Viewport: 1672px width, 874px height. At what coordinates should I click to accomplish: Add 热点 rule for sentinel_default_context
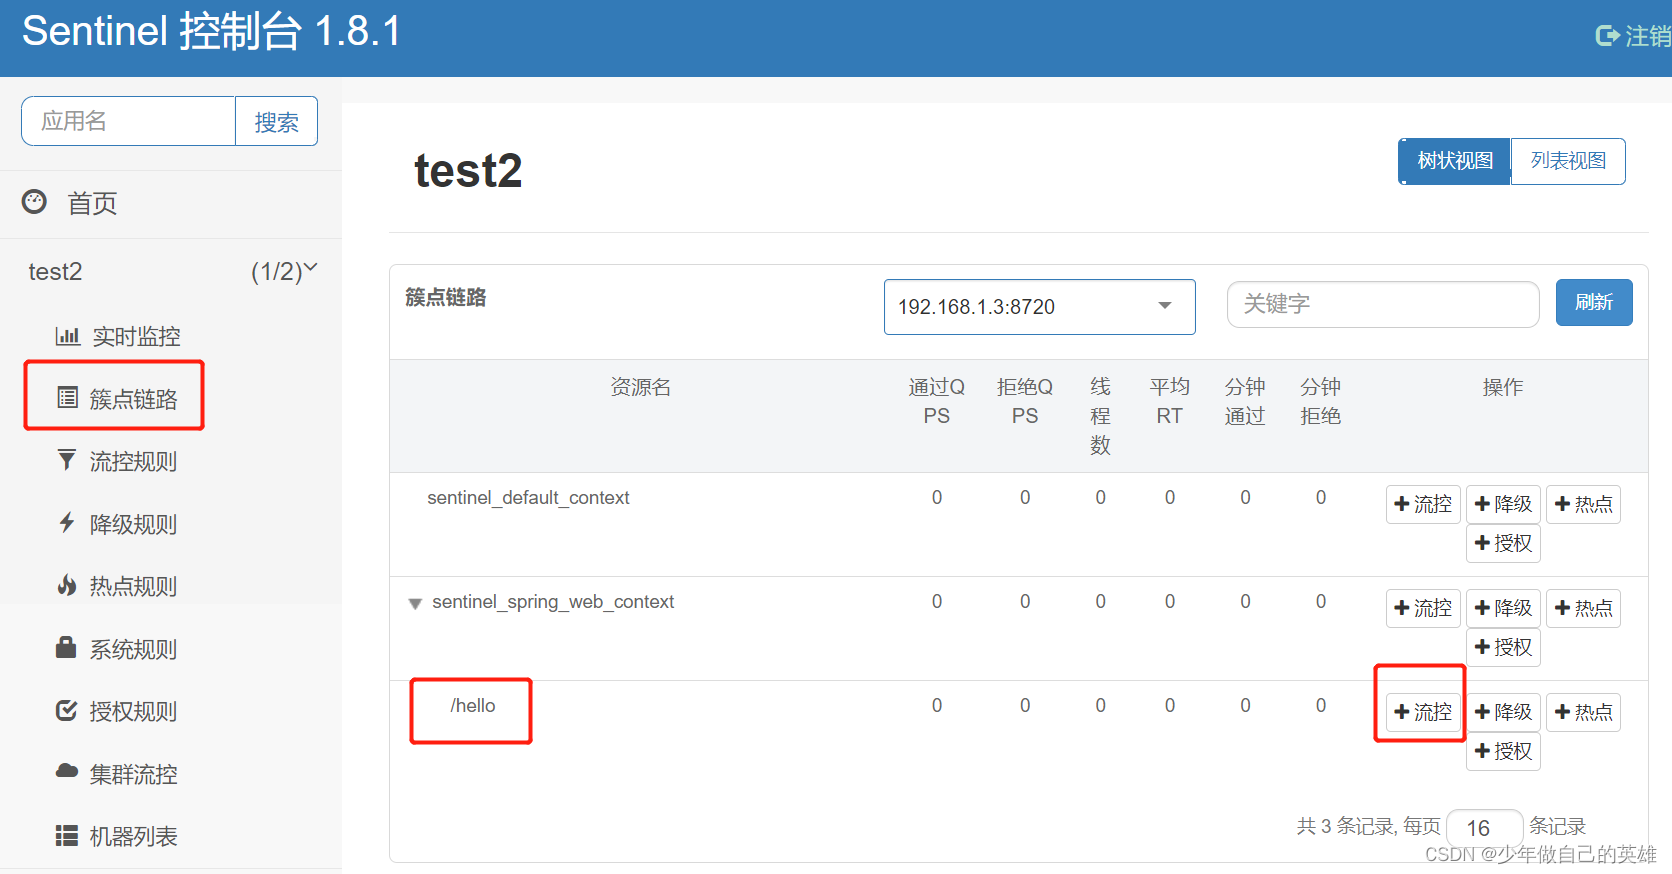pyautogui.click(x=1583, y=504)
